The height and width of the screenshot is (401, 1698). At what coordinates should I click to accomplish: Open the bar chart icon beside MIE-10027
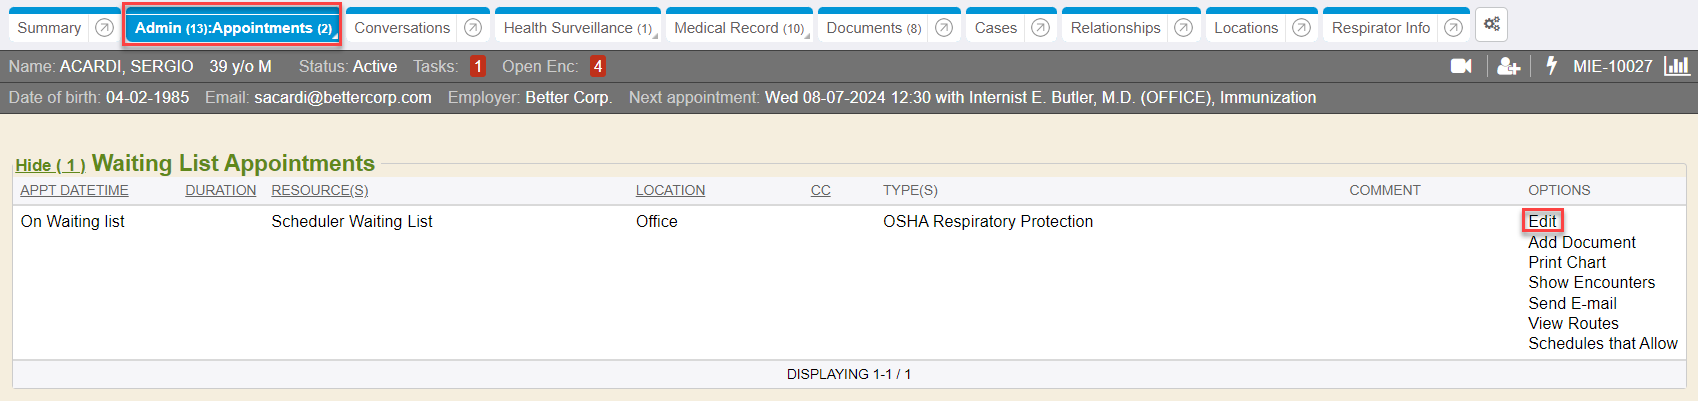[1677, 66]
